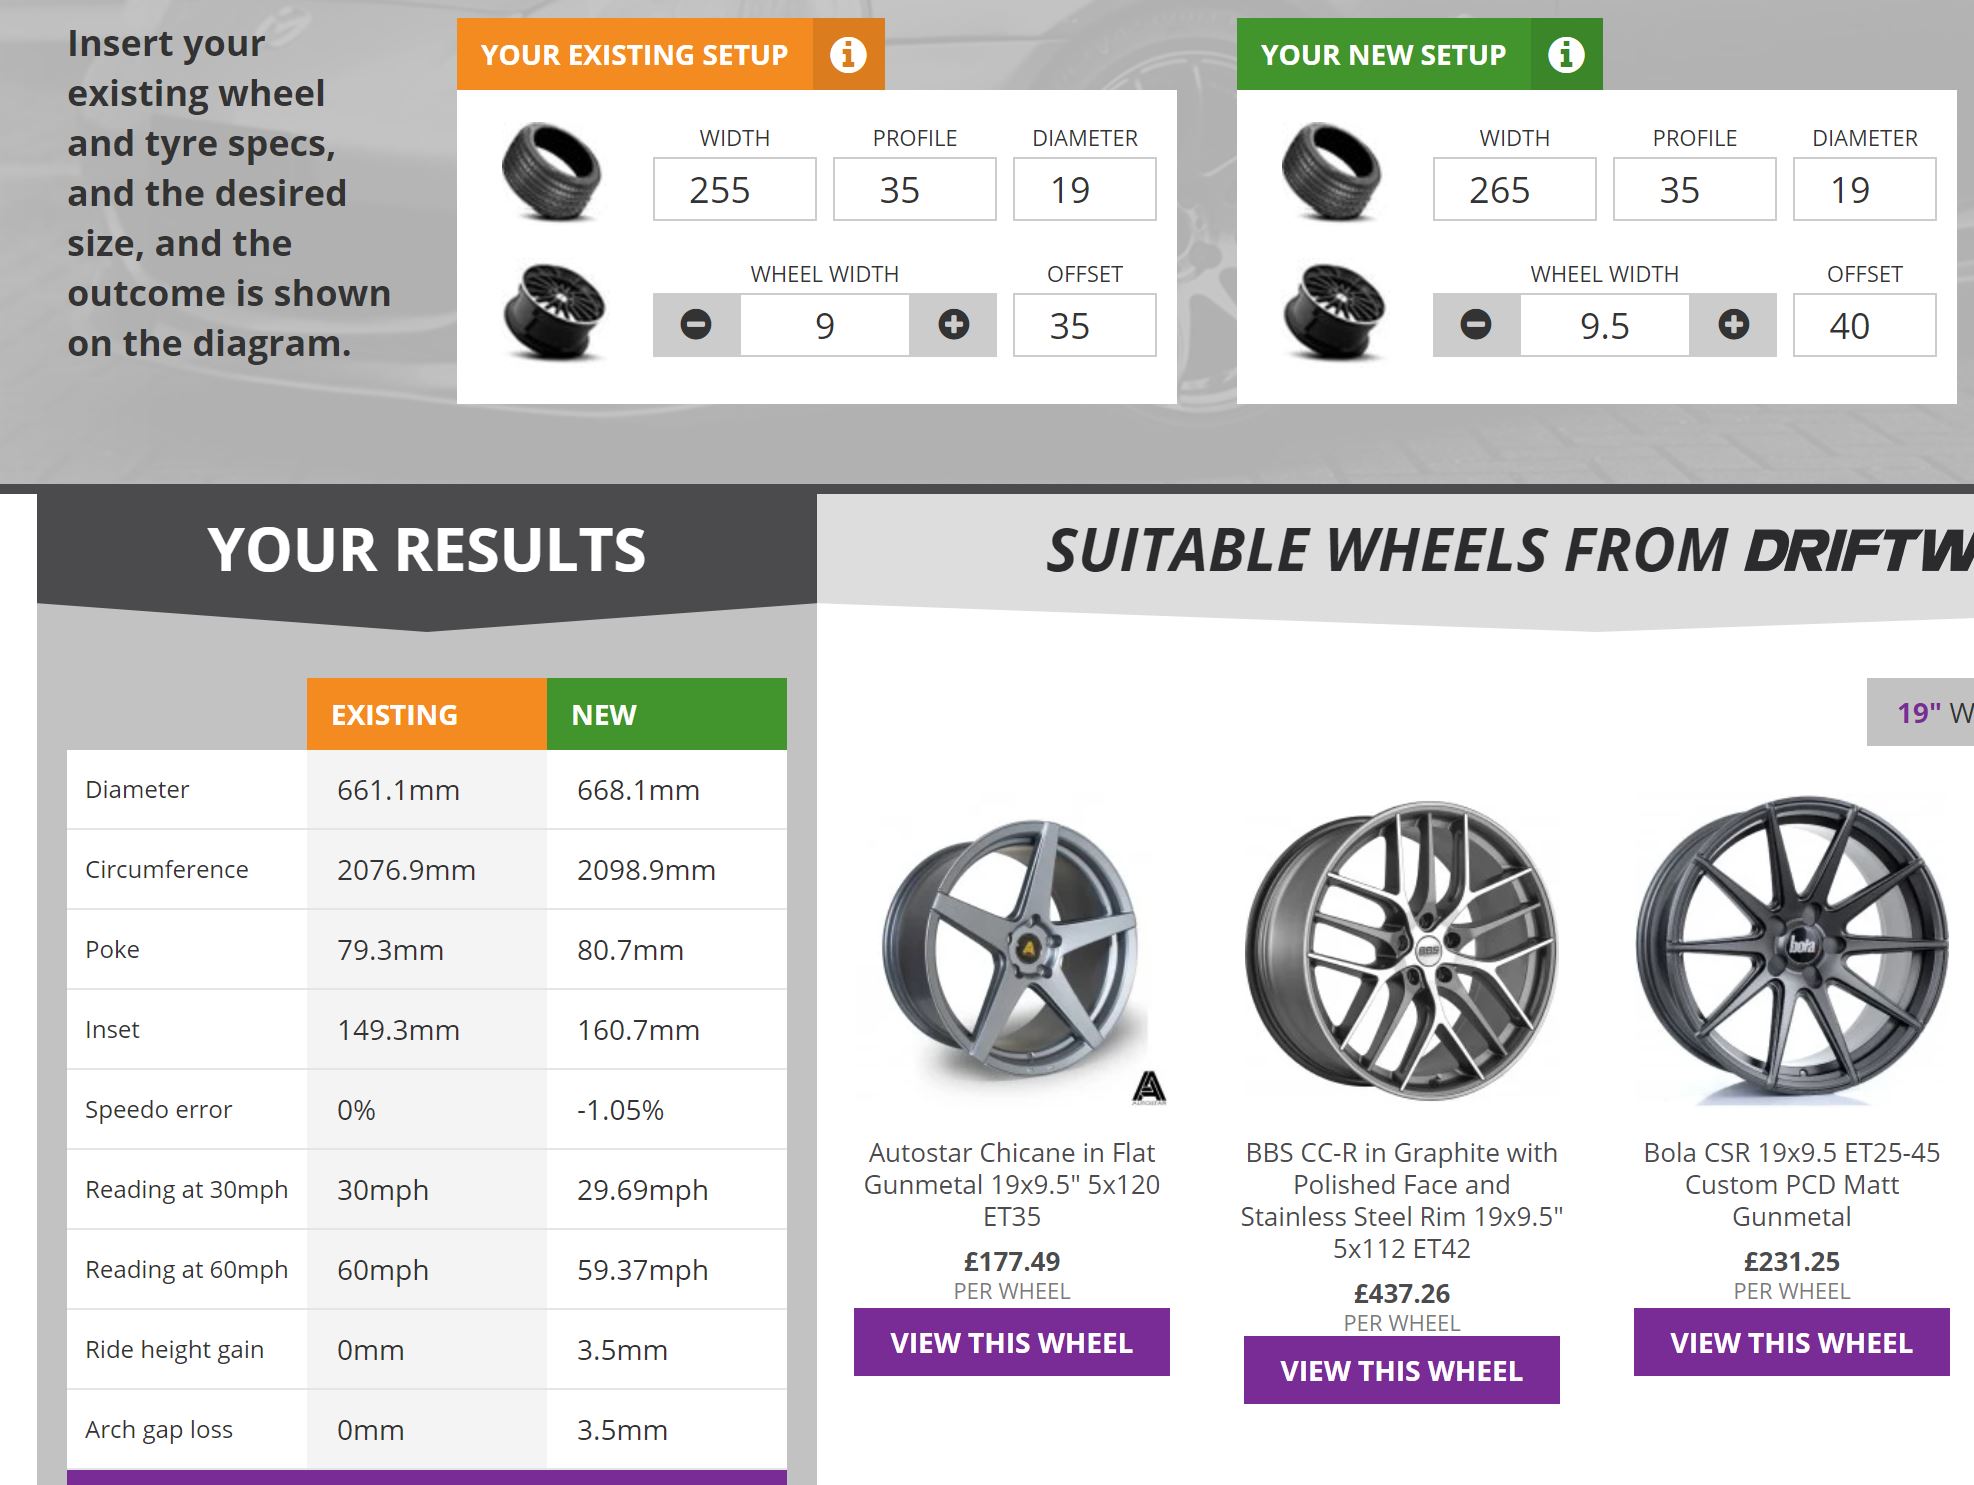Open the BBS CC-R wheel thumbnail image

click(x=1401, y=950)
